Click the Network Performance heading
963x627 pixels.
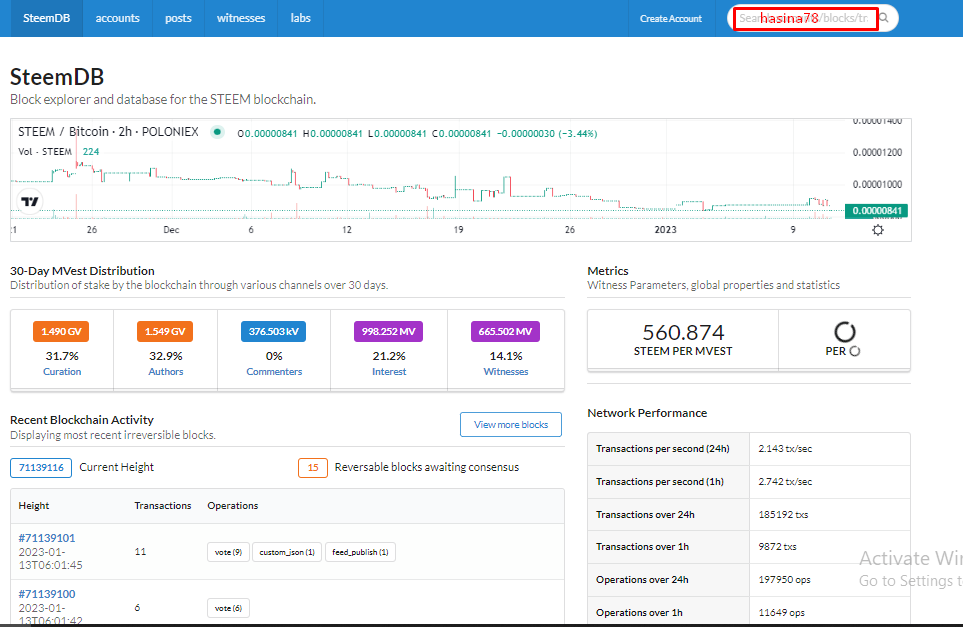point(647,413)
